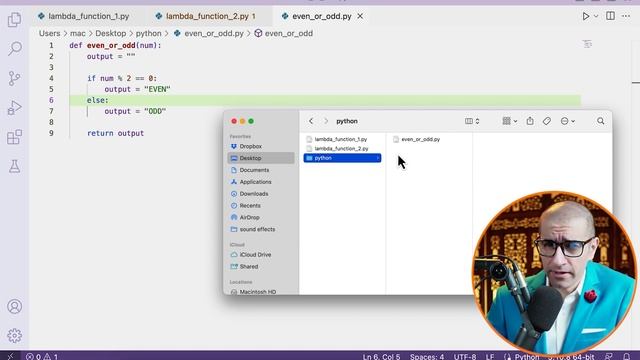Click the Finder Tags icon

pos(547,121)
